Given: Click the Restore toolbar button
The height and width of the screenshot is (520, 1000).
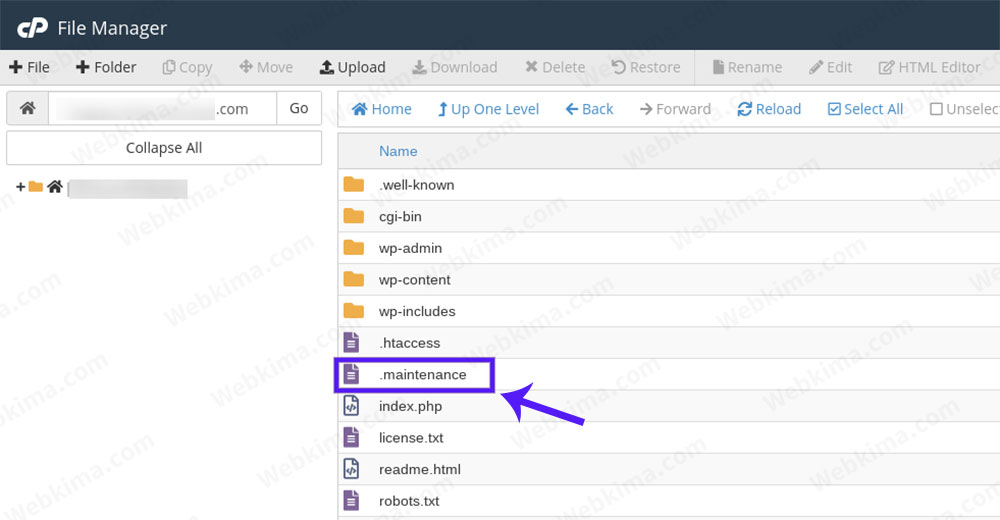Looking at the screenshot, I should (x=645, y=67).
